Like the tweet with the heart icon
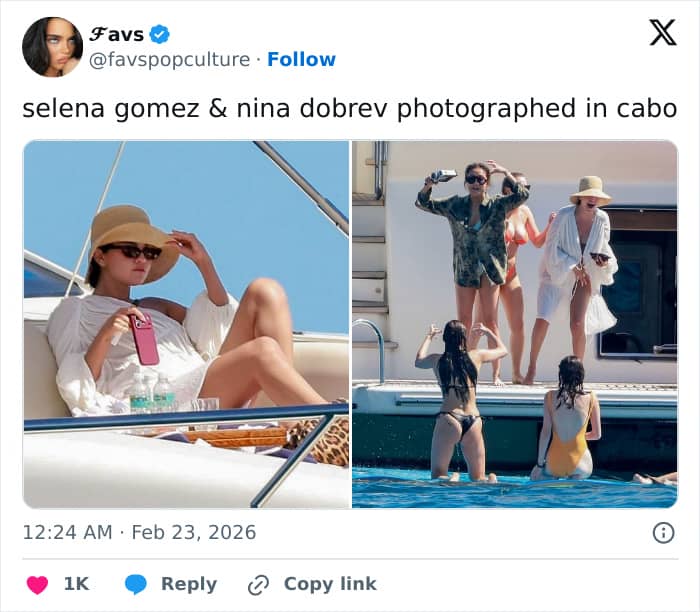This screenshot has height=612, width=700. click(x=37, y=584)
